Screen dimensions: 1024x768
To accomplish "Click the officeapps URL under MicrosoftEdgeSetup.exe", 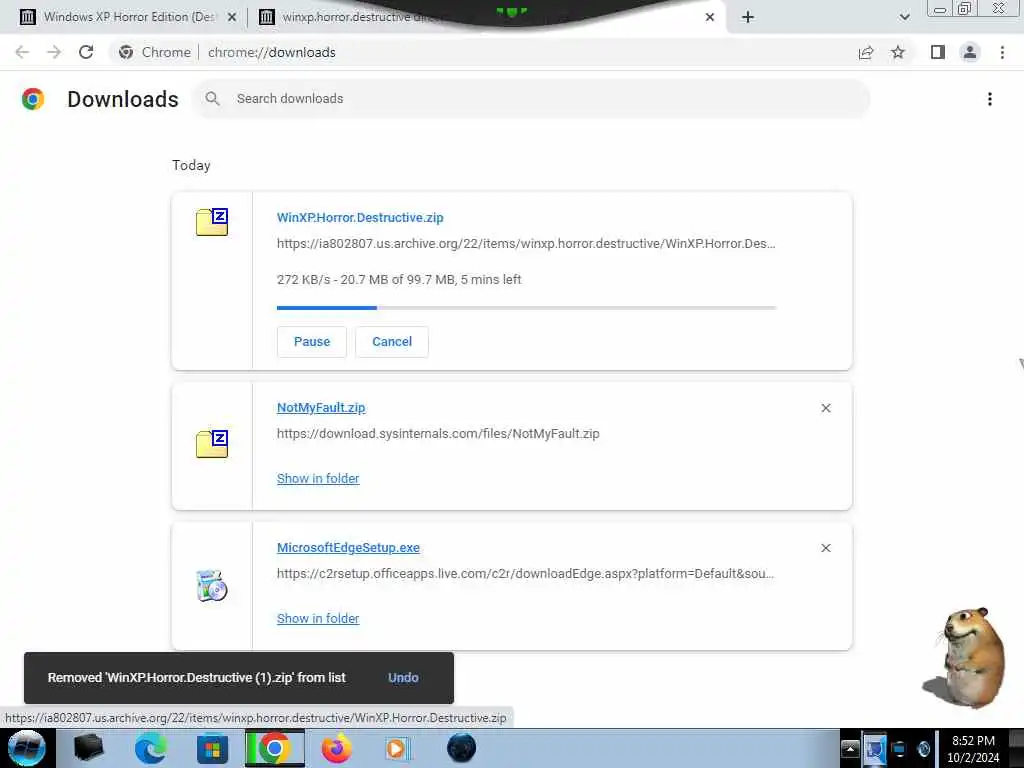I will pos(526,573).
